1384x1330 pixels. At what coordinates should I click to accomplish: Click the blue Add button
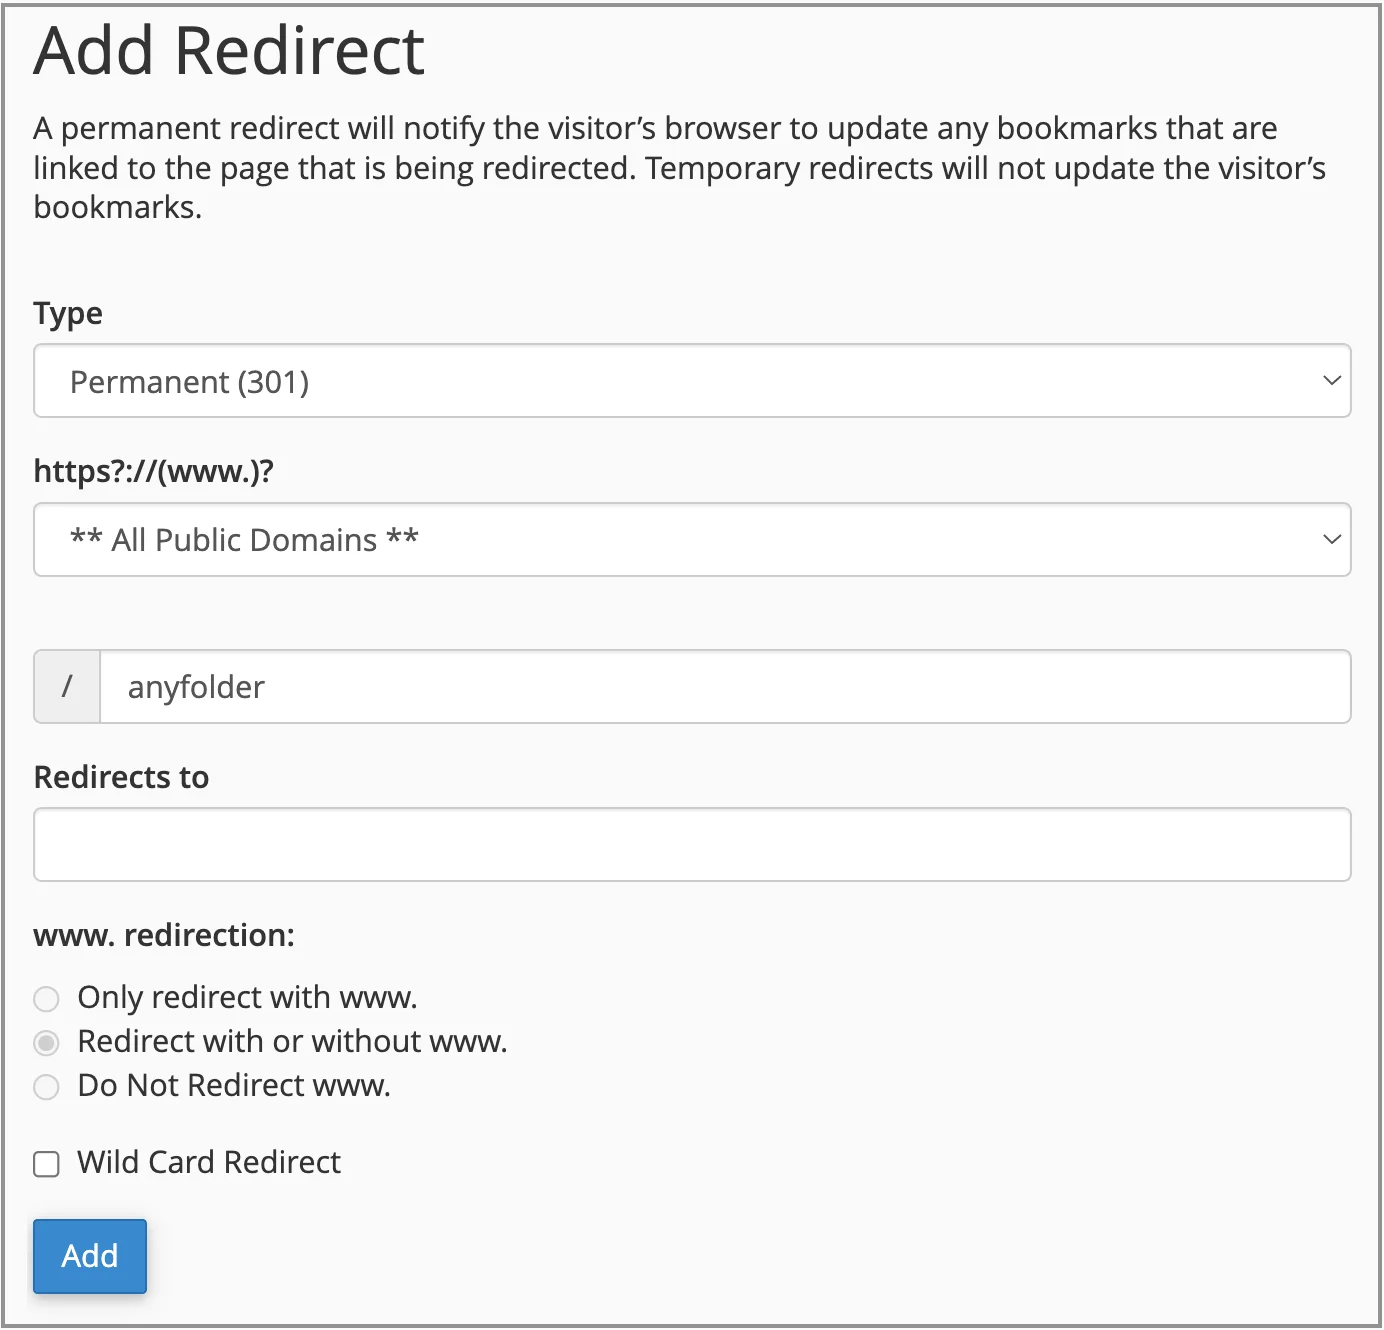tap(90, 1256)
